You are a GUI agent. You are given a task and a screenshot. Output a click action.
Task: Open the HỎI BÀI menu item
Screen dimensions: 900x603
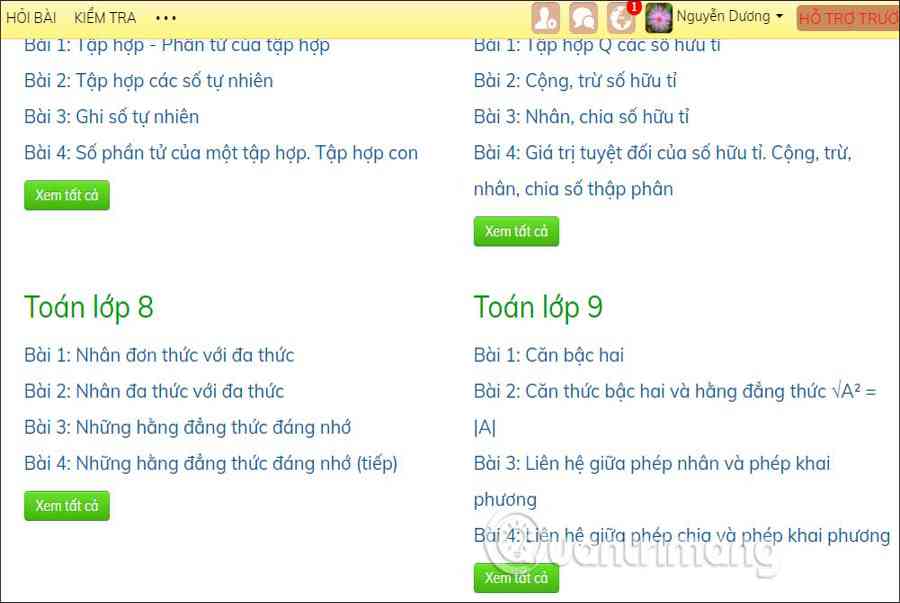(x=31, y=18)
